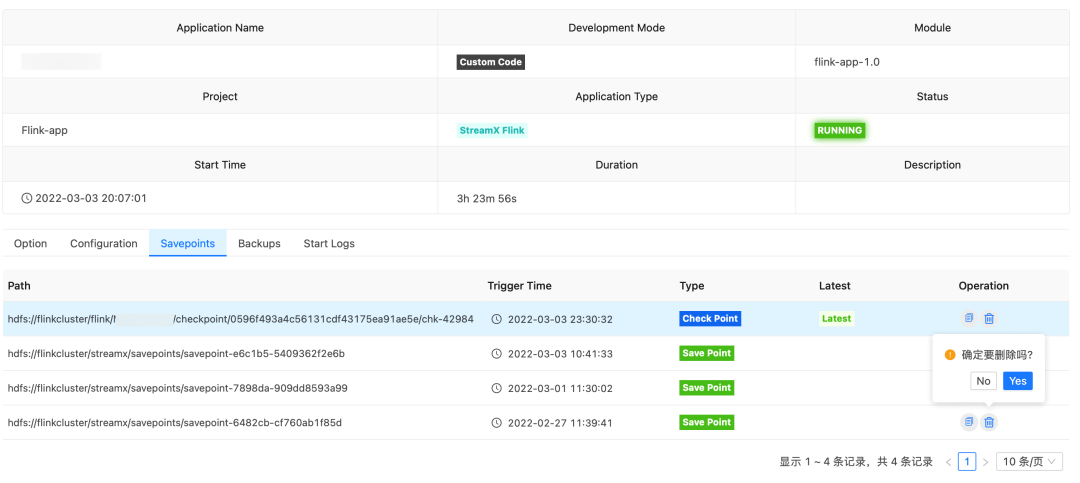1080x483 pixels.
Task: Copy the Check Point path in first row
Action: pyautogui.click(x=968, y=319)
